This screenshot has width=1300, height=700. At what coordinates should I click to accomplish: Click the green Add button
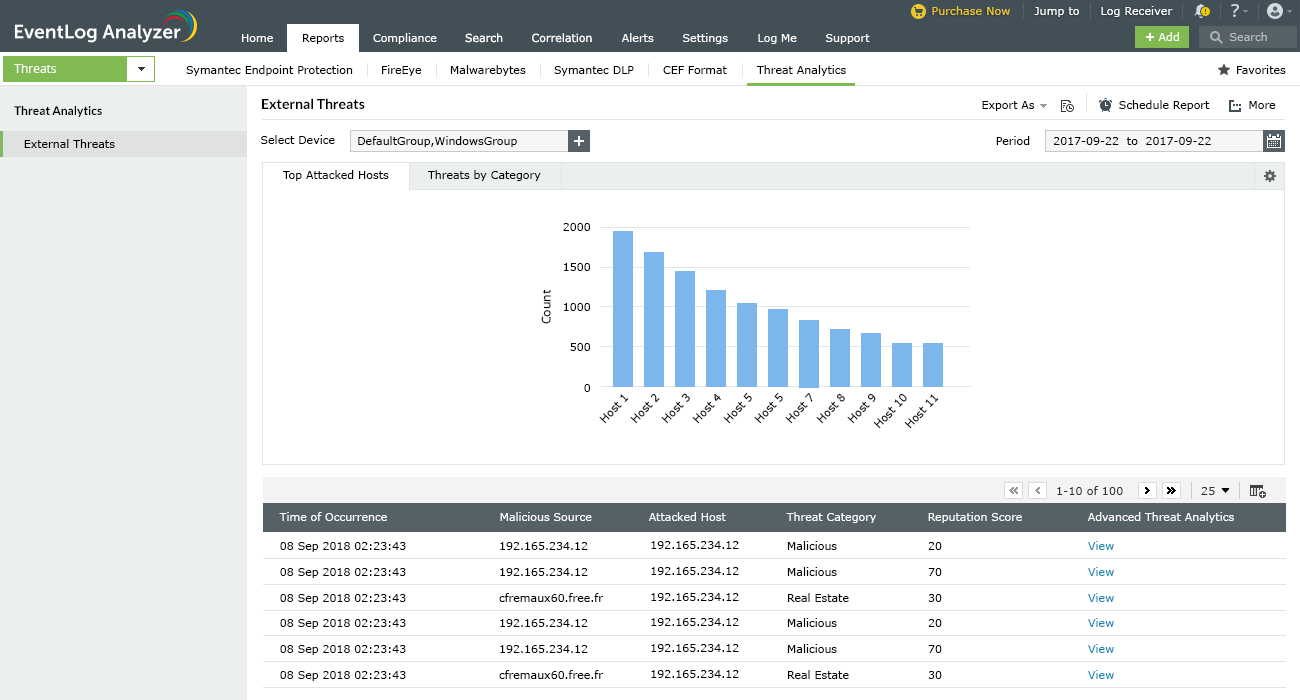pyautogui.click(x=1161, y=37)
